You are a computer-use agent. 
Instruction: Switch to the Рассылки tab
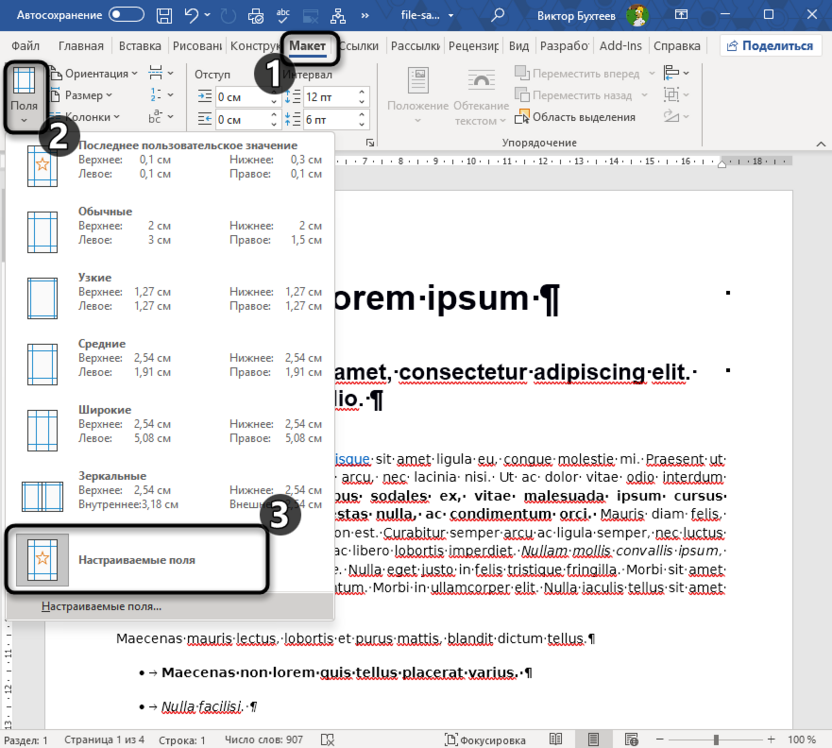click(415, 46)
